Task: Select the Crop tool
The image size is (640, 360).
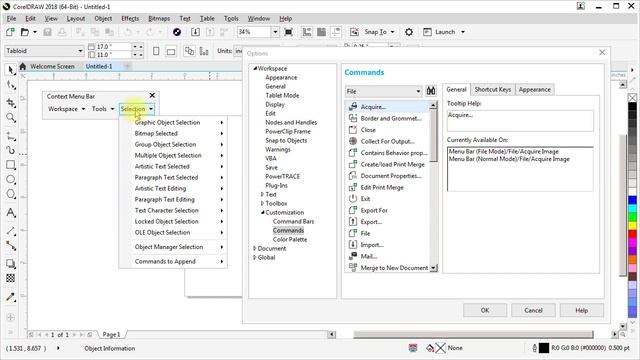Action: click(x=11, y=103)
